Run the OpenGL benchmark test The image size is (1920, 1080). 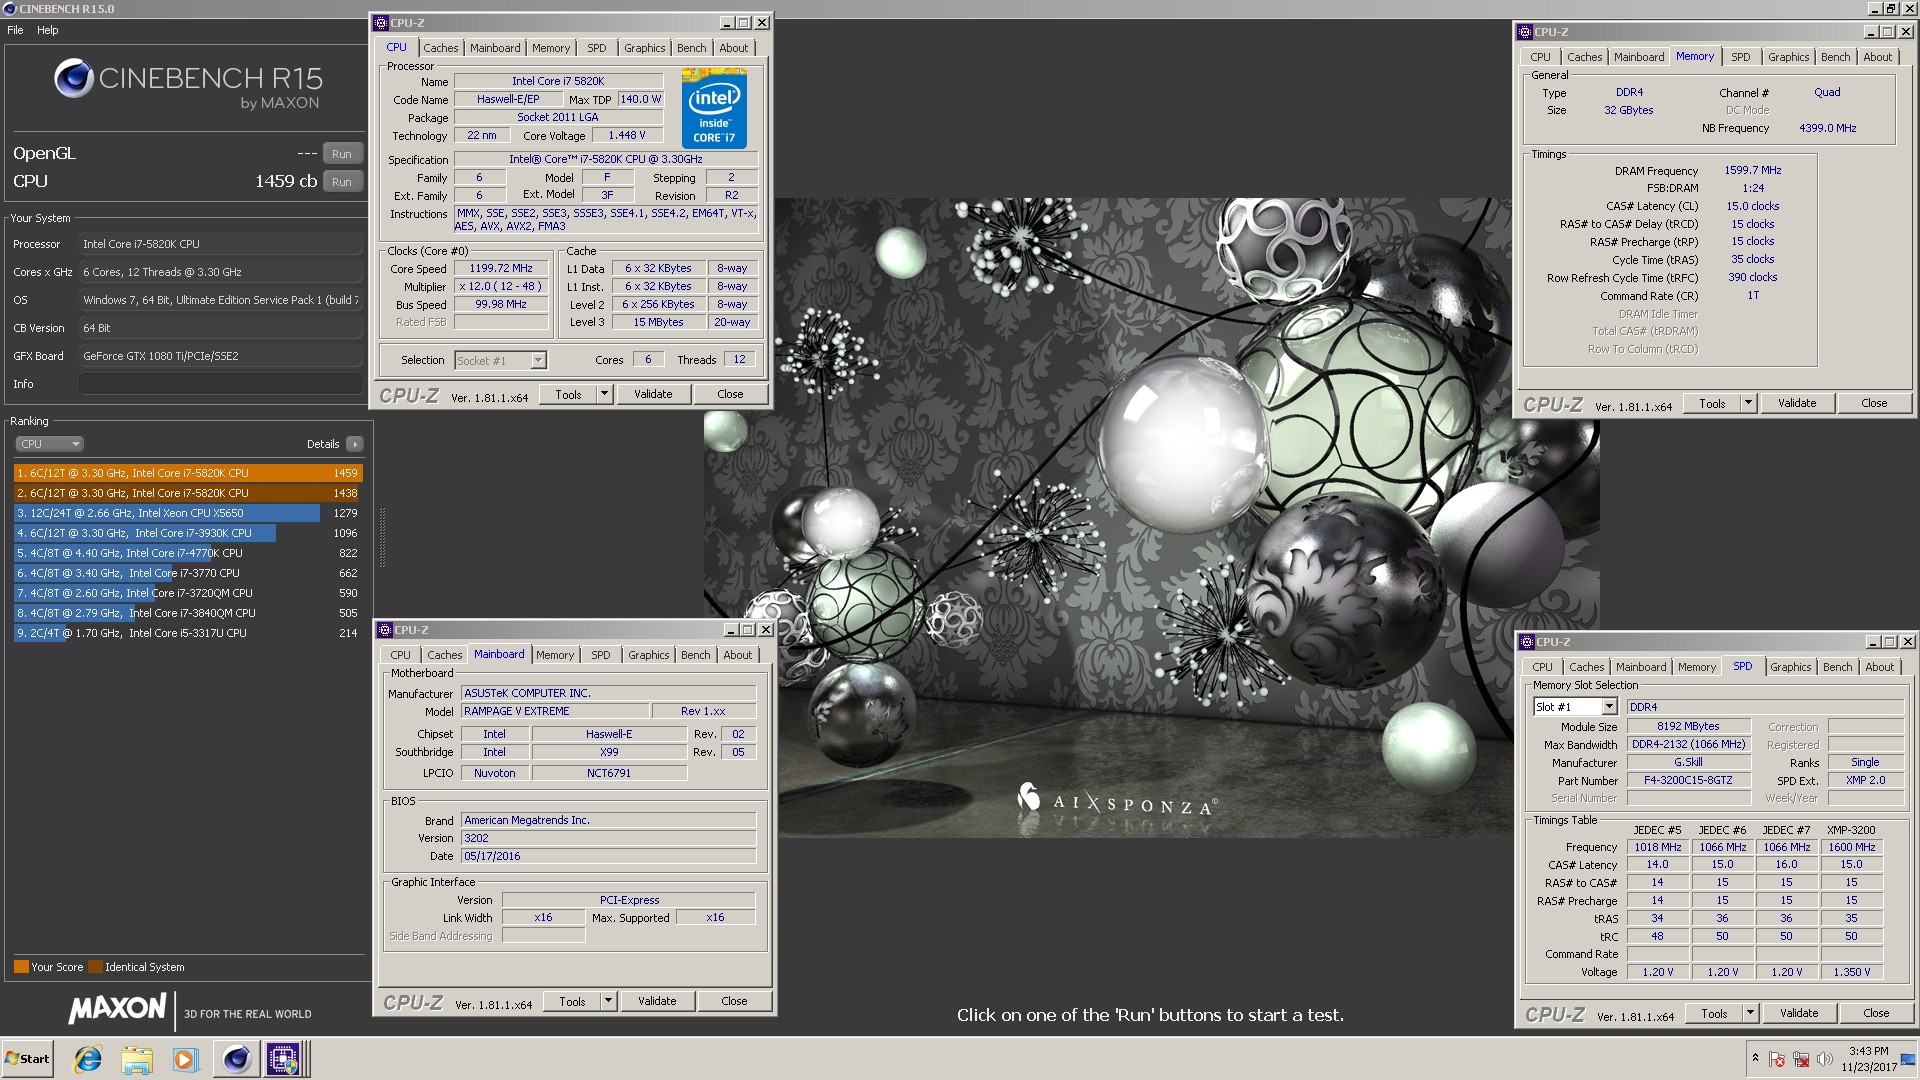[342, 154]
